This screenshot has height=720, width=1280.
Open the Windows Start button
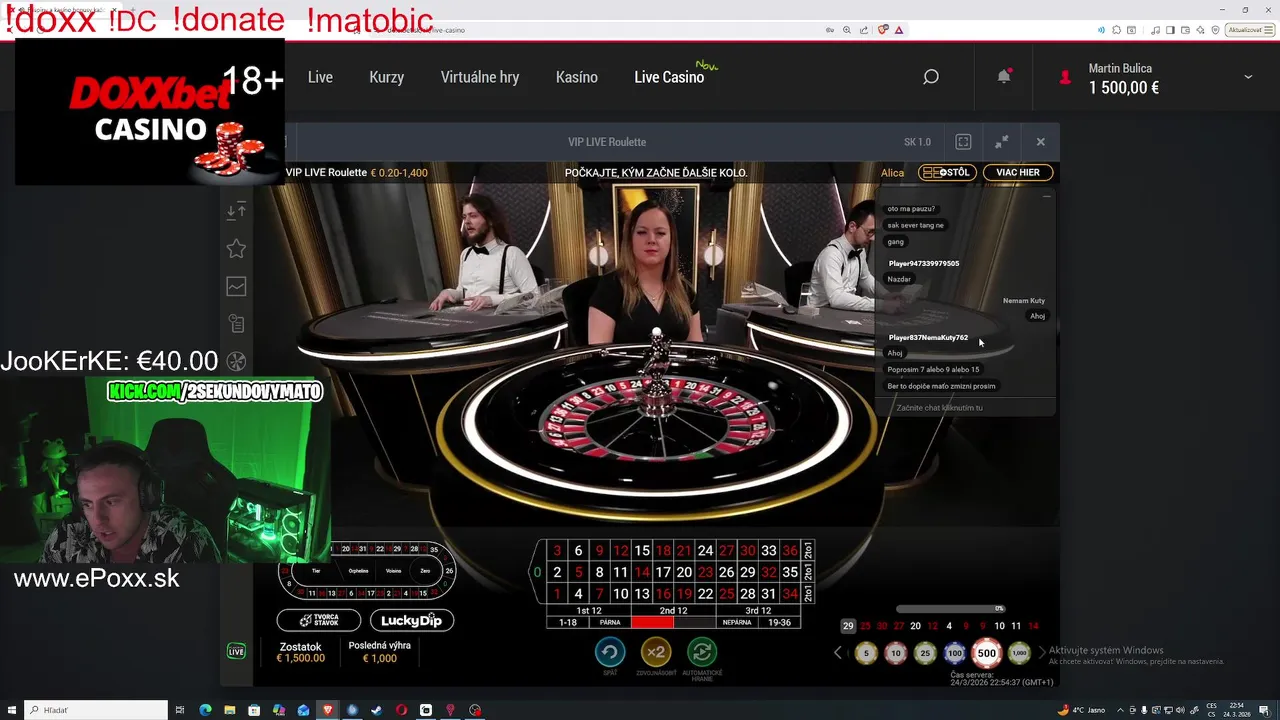(x=11, y=710)
